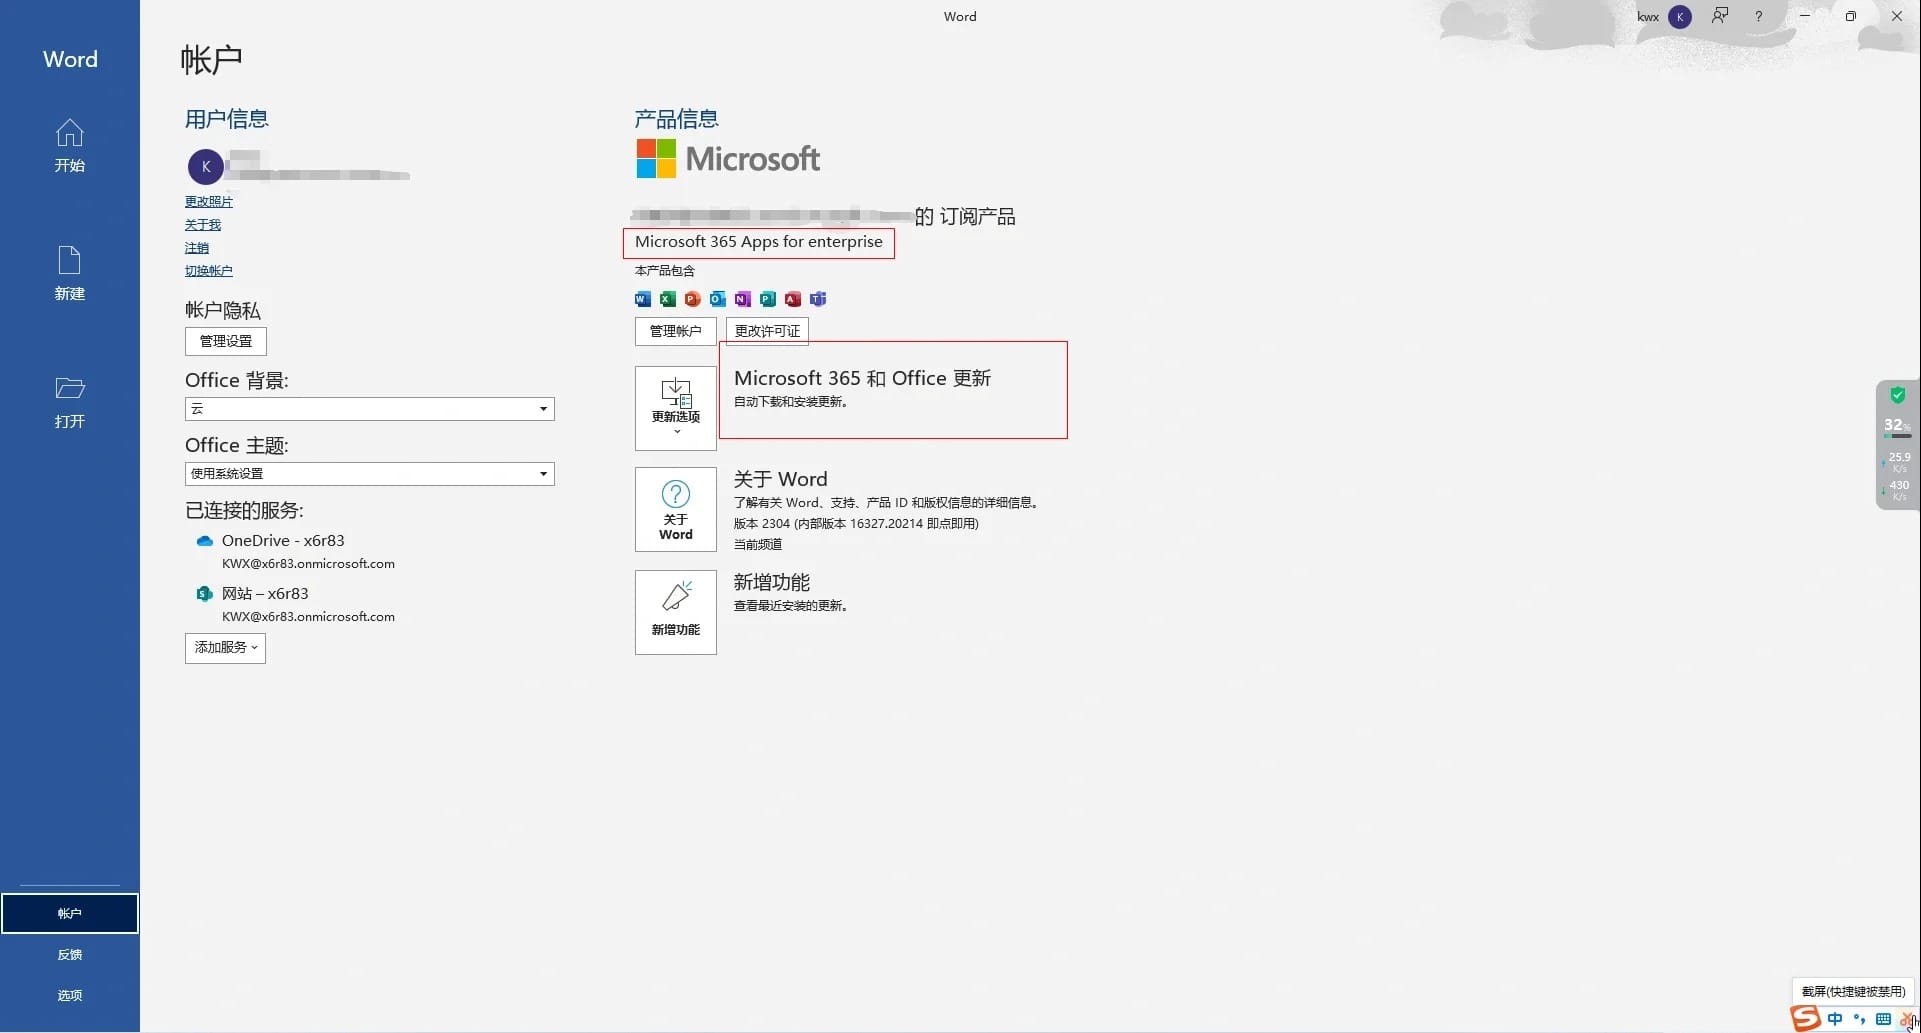
Task: Click the OneNote app icon in product list
Action: [743, 299]
